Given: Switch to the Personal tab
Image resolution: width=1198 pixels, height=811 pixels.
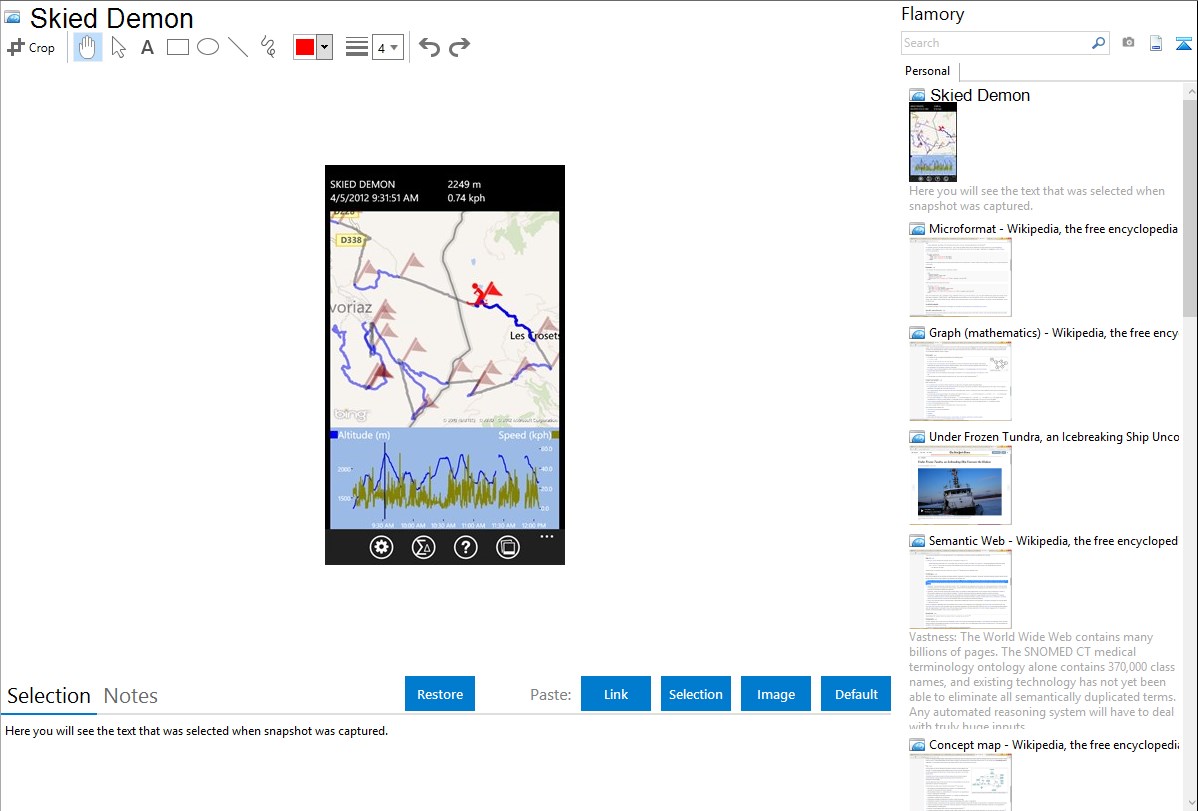Looking at the screenshot, I should tap(928, 71).
